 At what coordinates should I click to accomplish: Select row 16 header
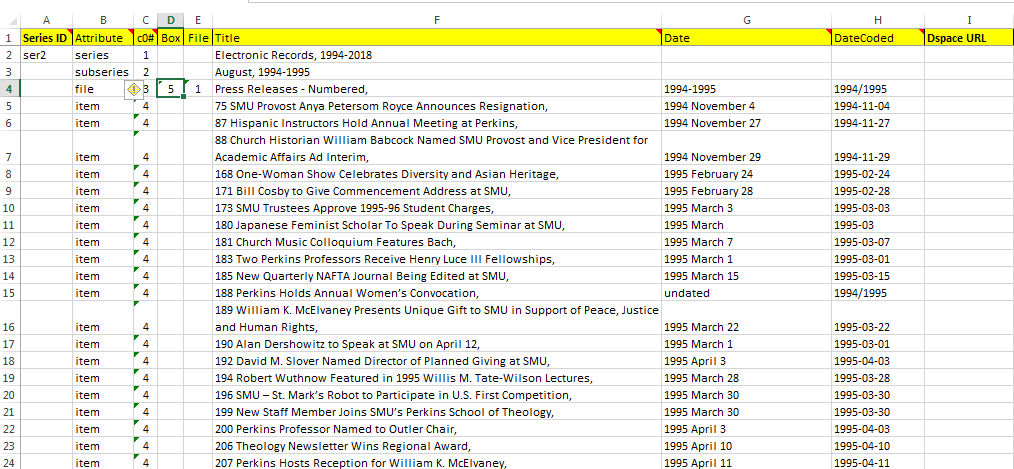pyautogui.click(x=9, y=318)
